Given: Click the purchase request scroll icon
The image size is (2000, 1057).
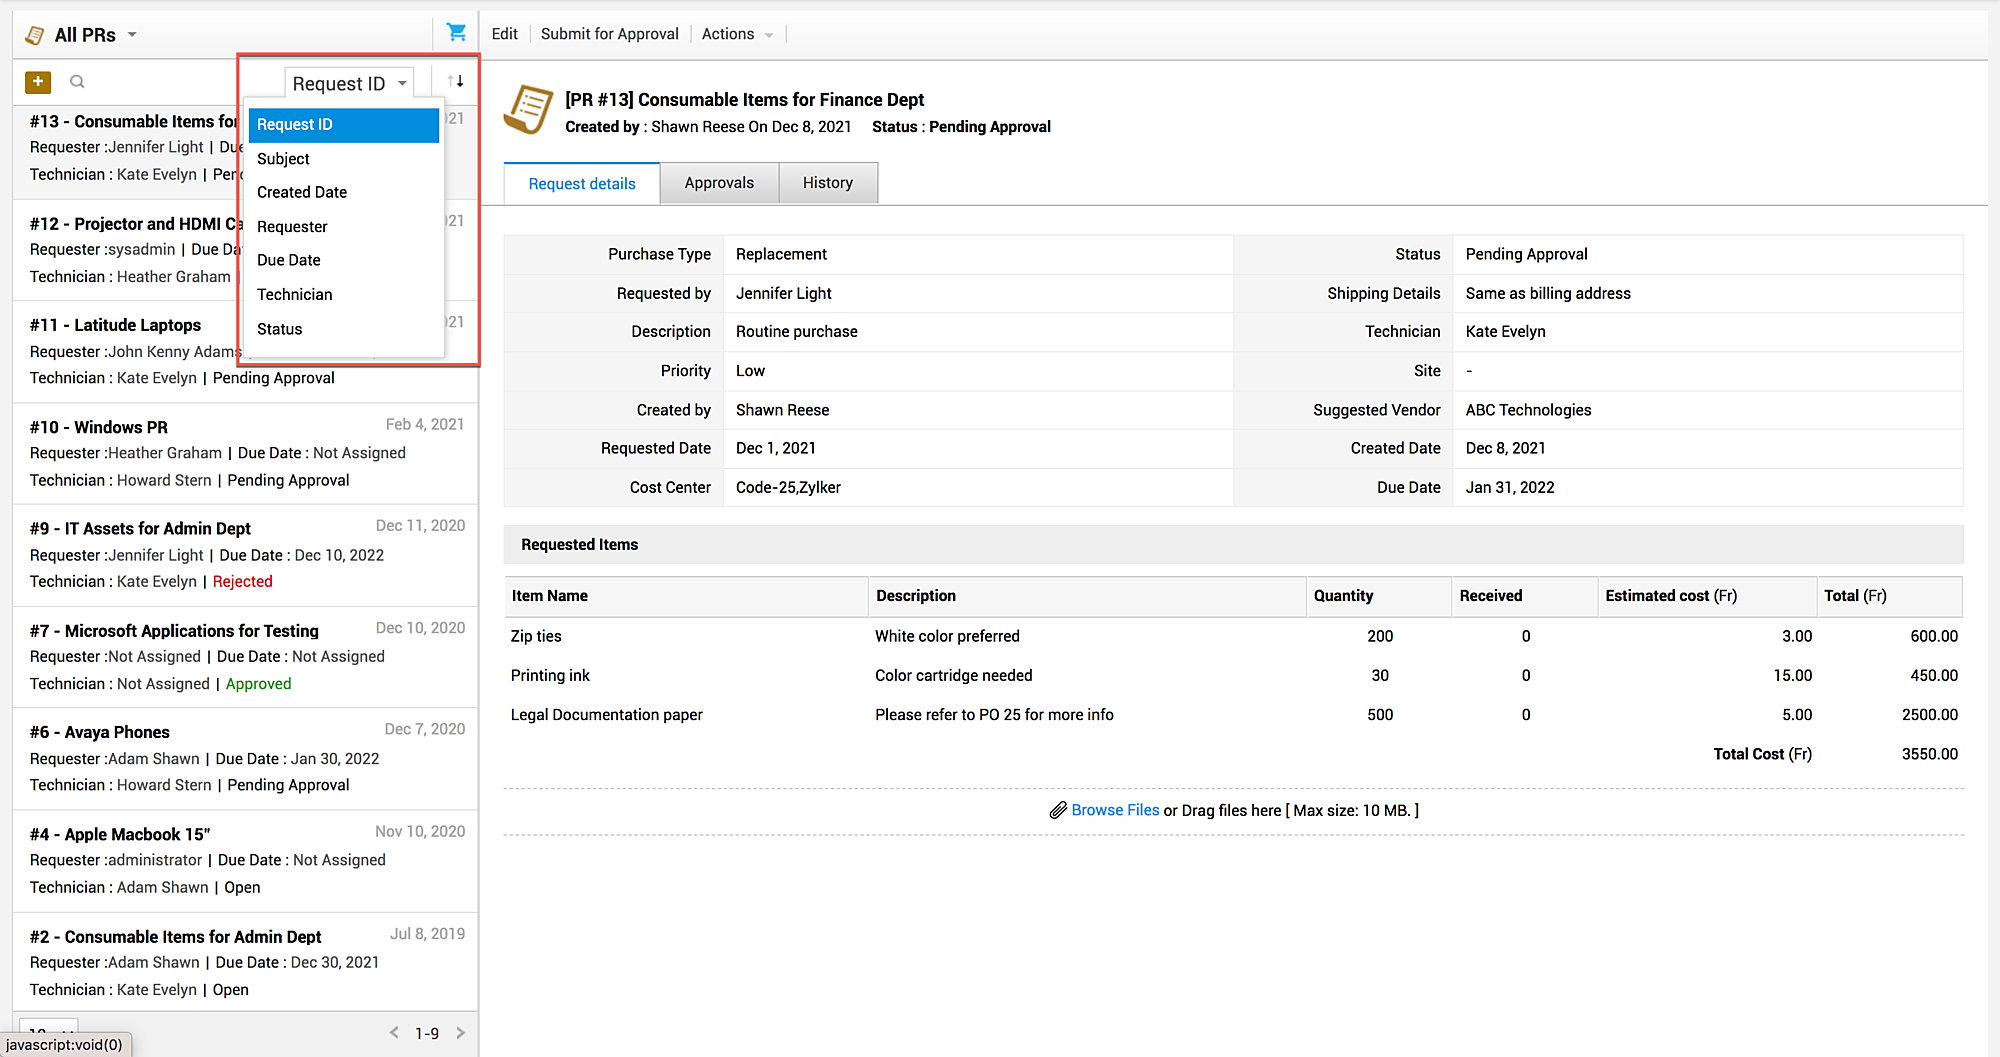Looking at the screenshot, I should [x=528, y=110].
